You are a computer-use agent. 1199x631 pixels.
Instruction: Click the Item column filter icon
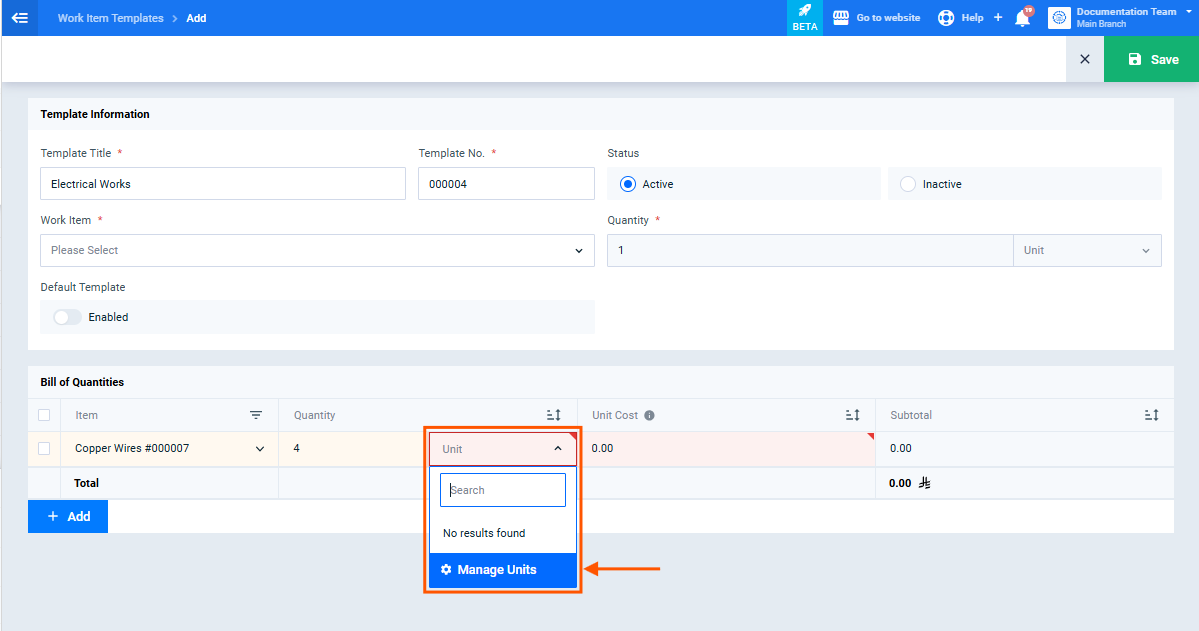255,415
